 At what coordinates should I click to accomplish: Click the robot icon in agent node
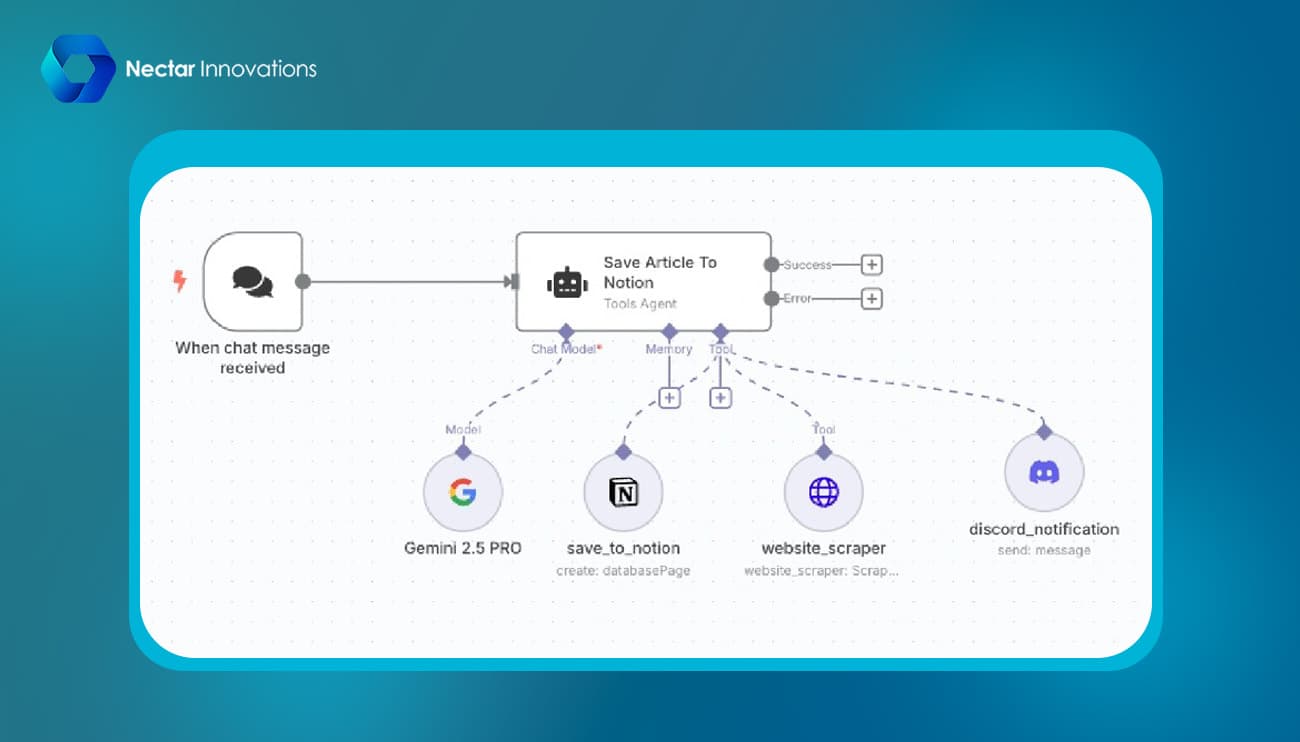[567, 283]
